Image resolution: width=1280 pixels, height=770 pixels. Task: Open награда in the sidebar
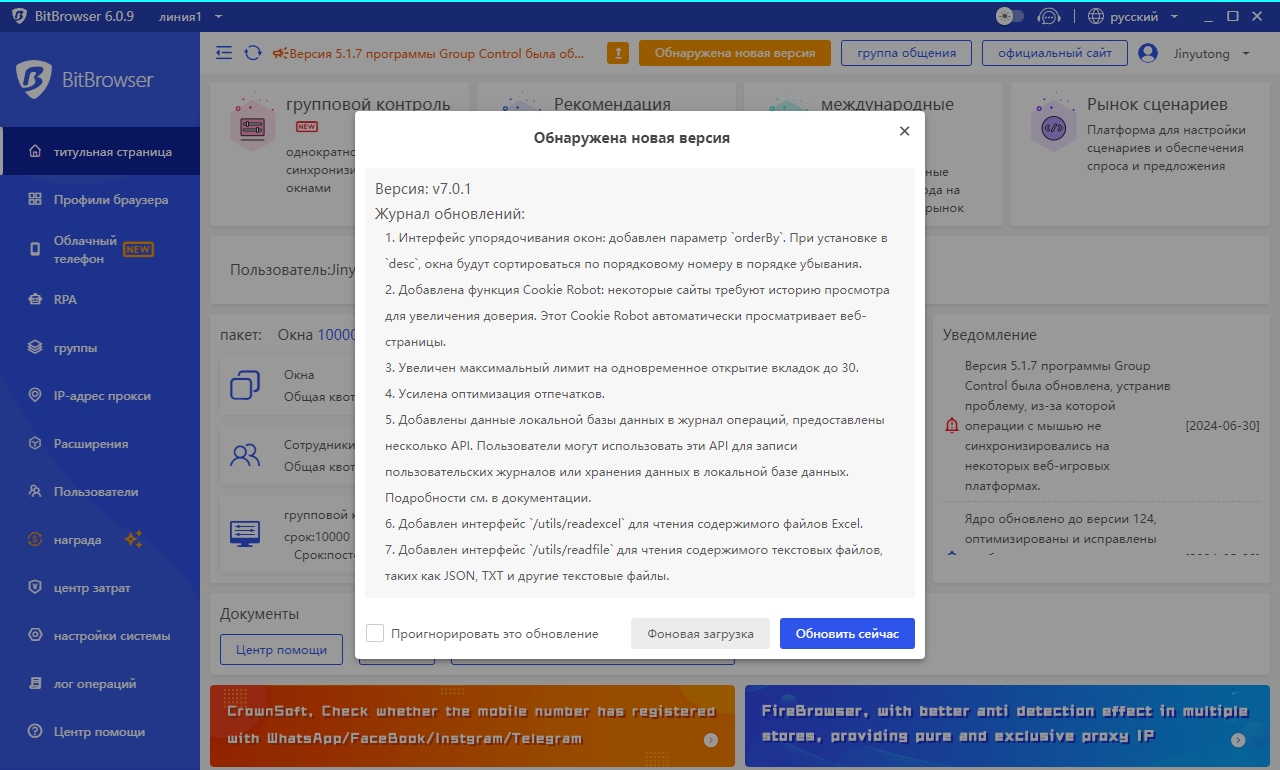(100, 540)
